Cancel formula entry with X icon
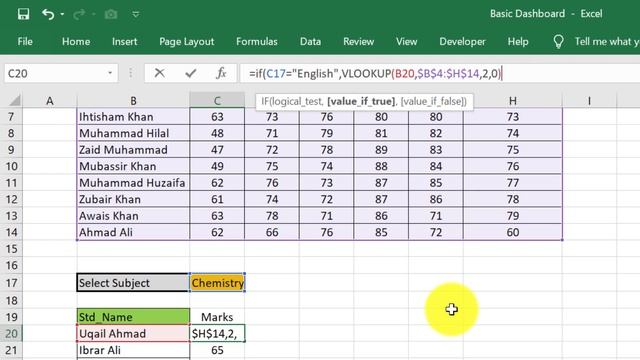The image size is (640, 360). click(160, 73)
